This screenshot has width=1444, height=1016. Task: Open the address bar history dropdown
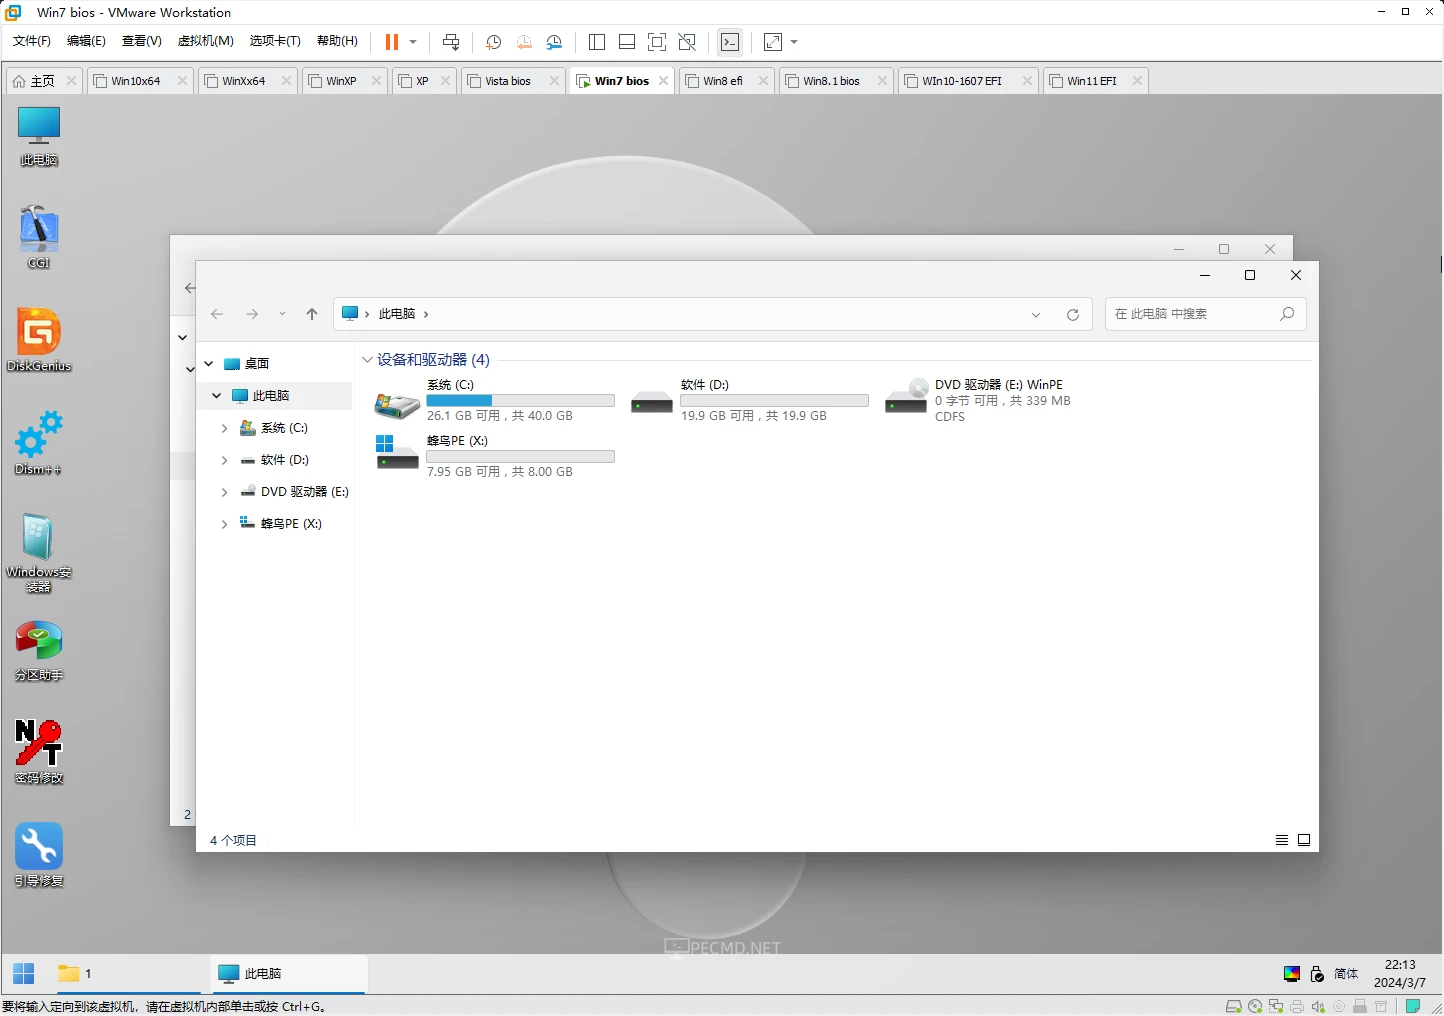pyautogui.click(x=1036, y=314)
